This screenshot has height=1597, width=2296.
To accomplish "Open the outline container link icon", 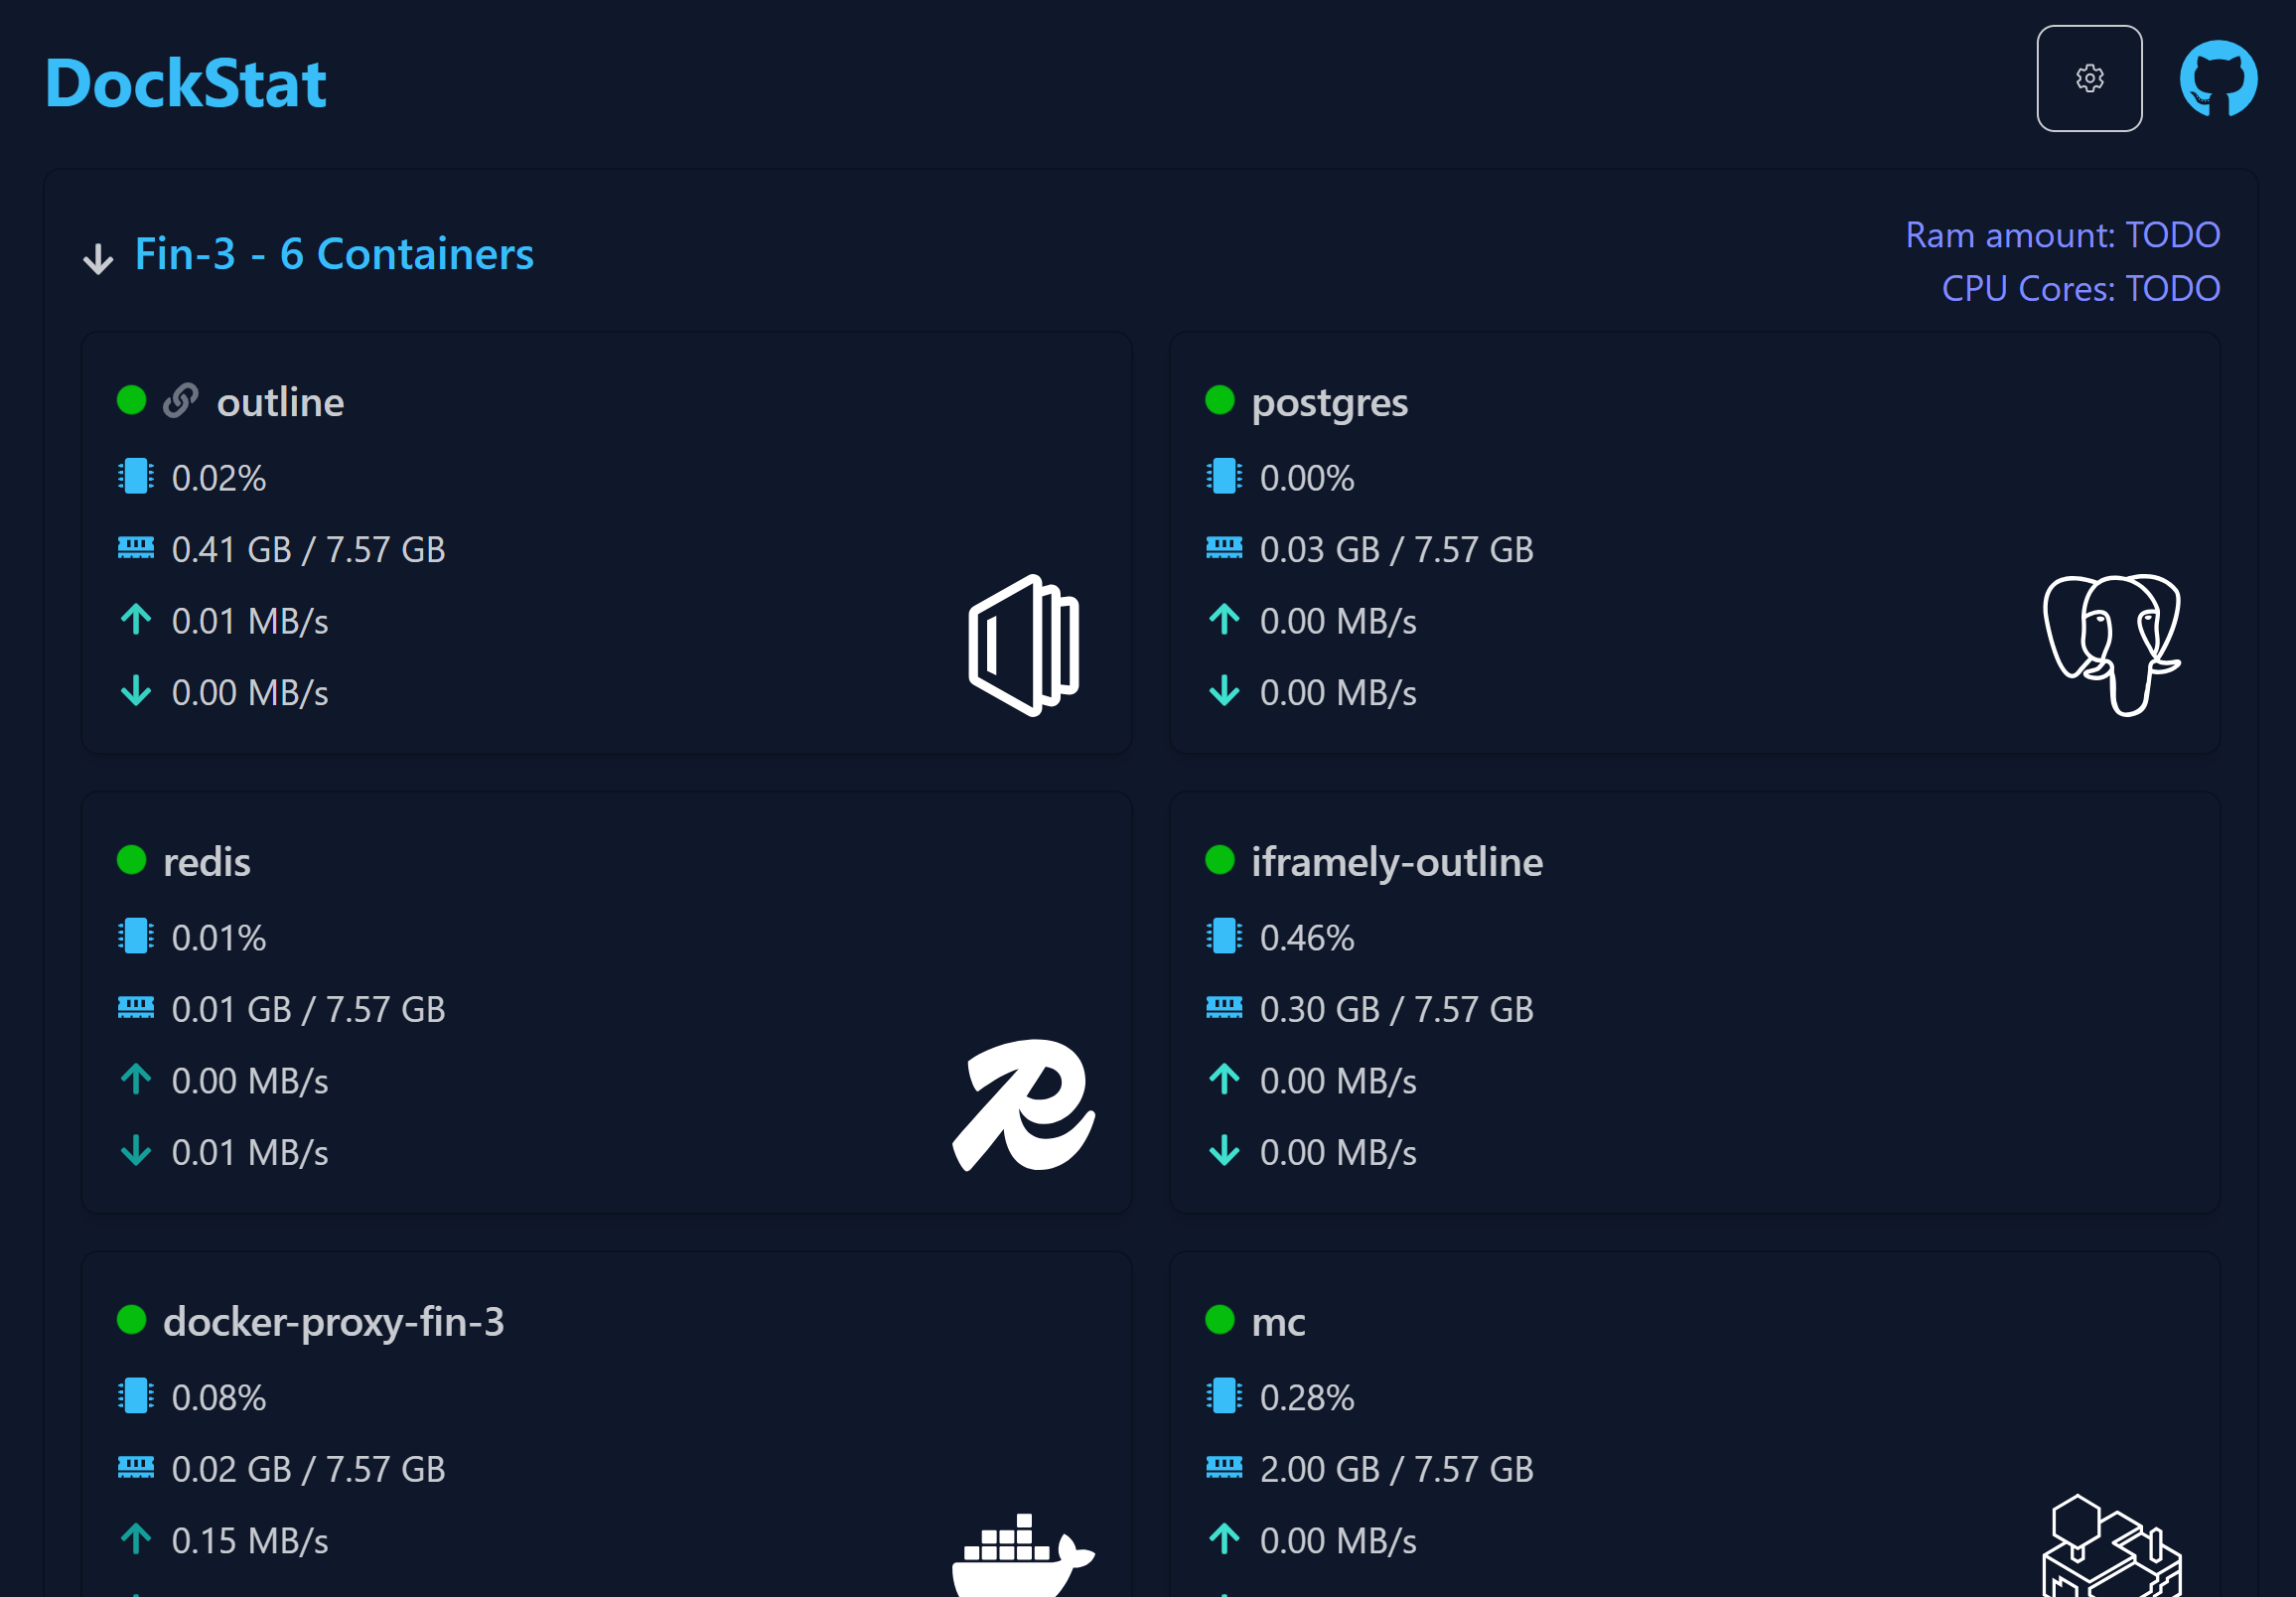I will point(181,401).
